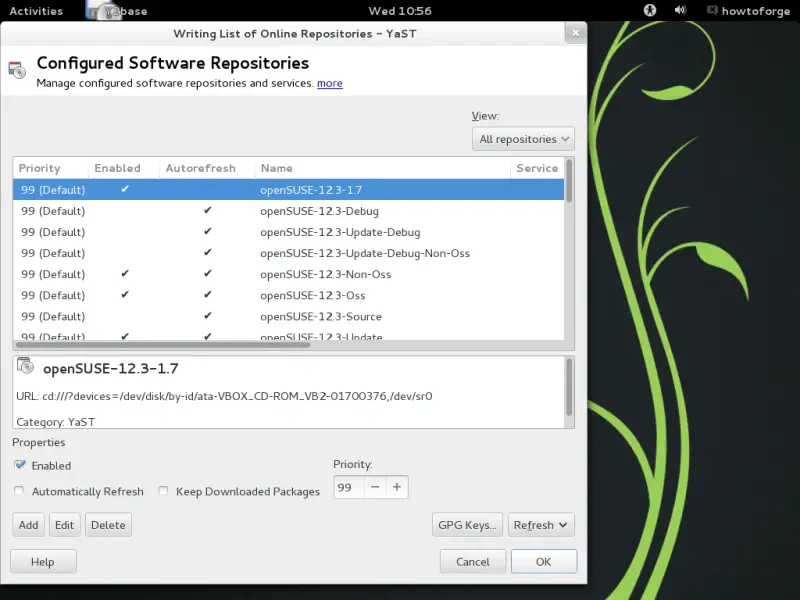Toggle Enabled checkmark for openSUSE-12.3-Oss row
This screenshot has width=800, height=600.
125,295
